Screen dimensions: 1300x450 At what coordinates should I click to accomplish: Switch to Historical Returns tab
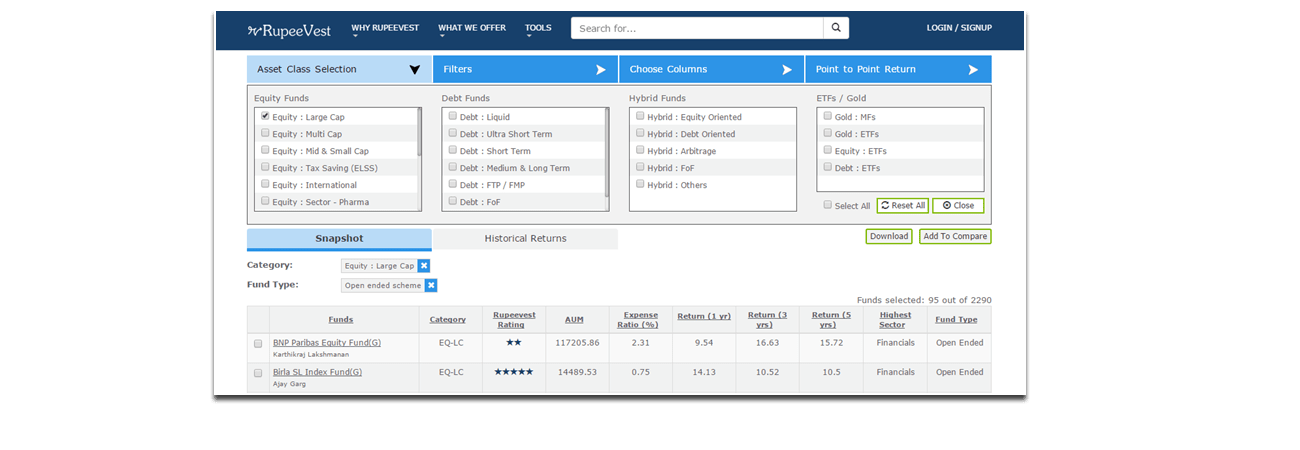point(525,239)
